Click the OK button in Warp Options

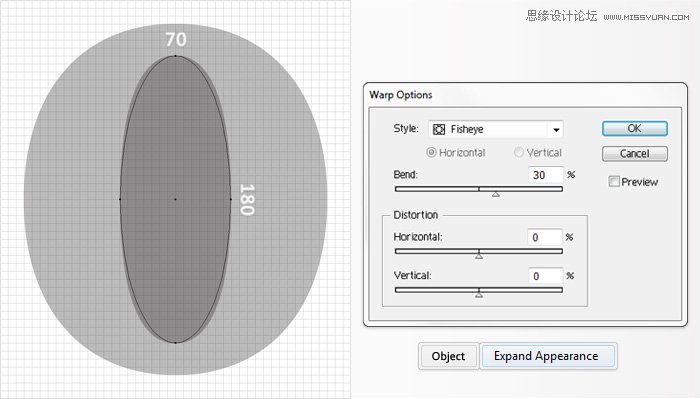tap(634, 129)
